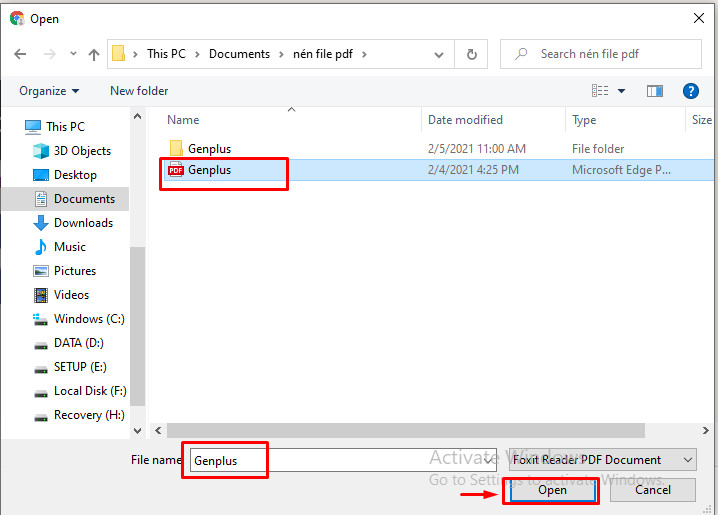Go back with the left arrow
Screen dimensions: 718x515
pos(20,54)
